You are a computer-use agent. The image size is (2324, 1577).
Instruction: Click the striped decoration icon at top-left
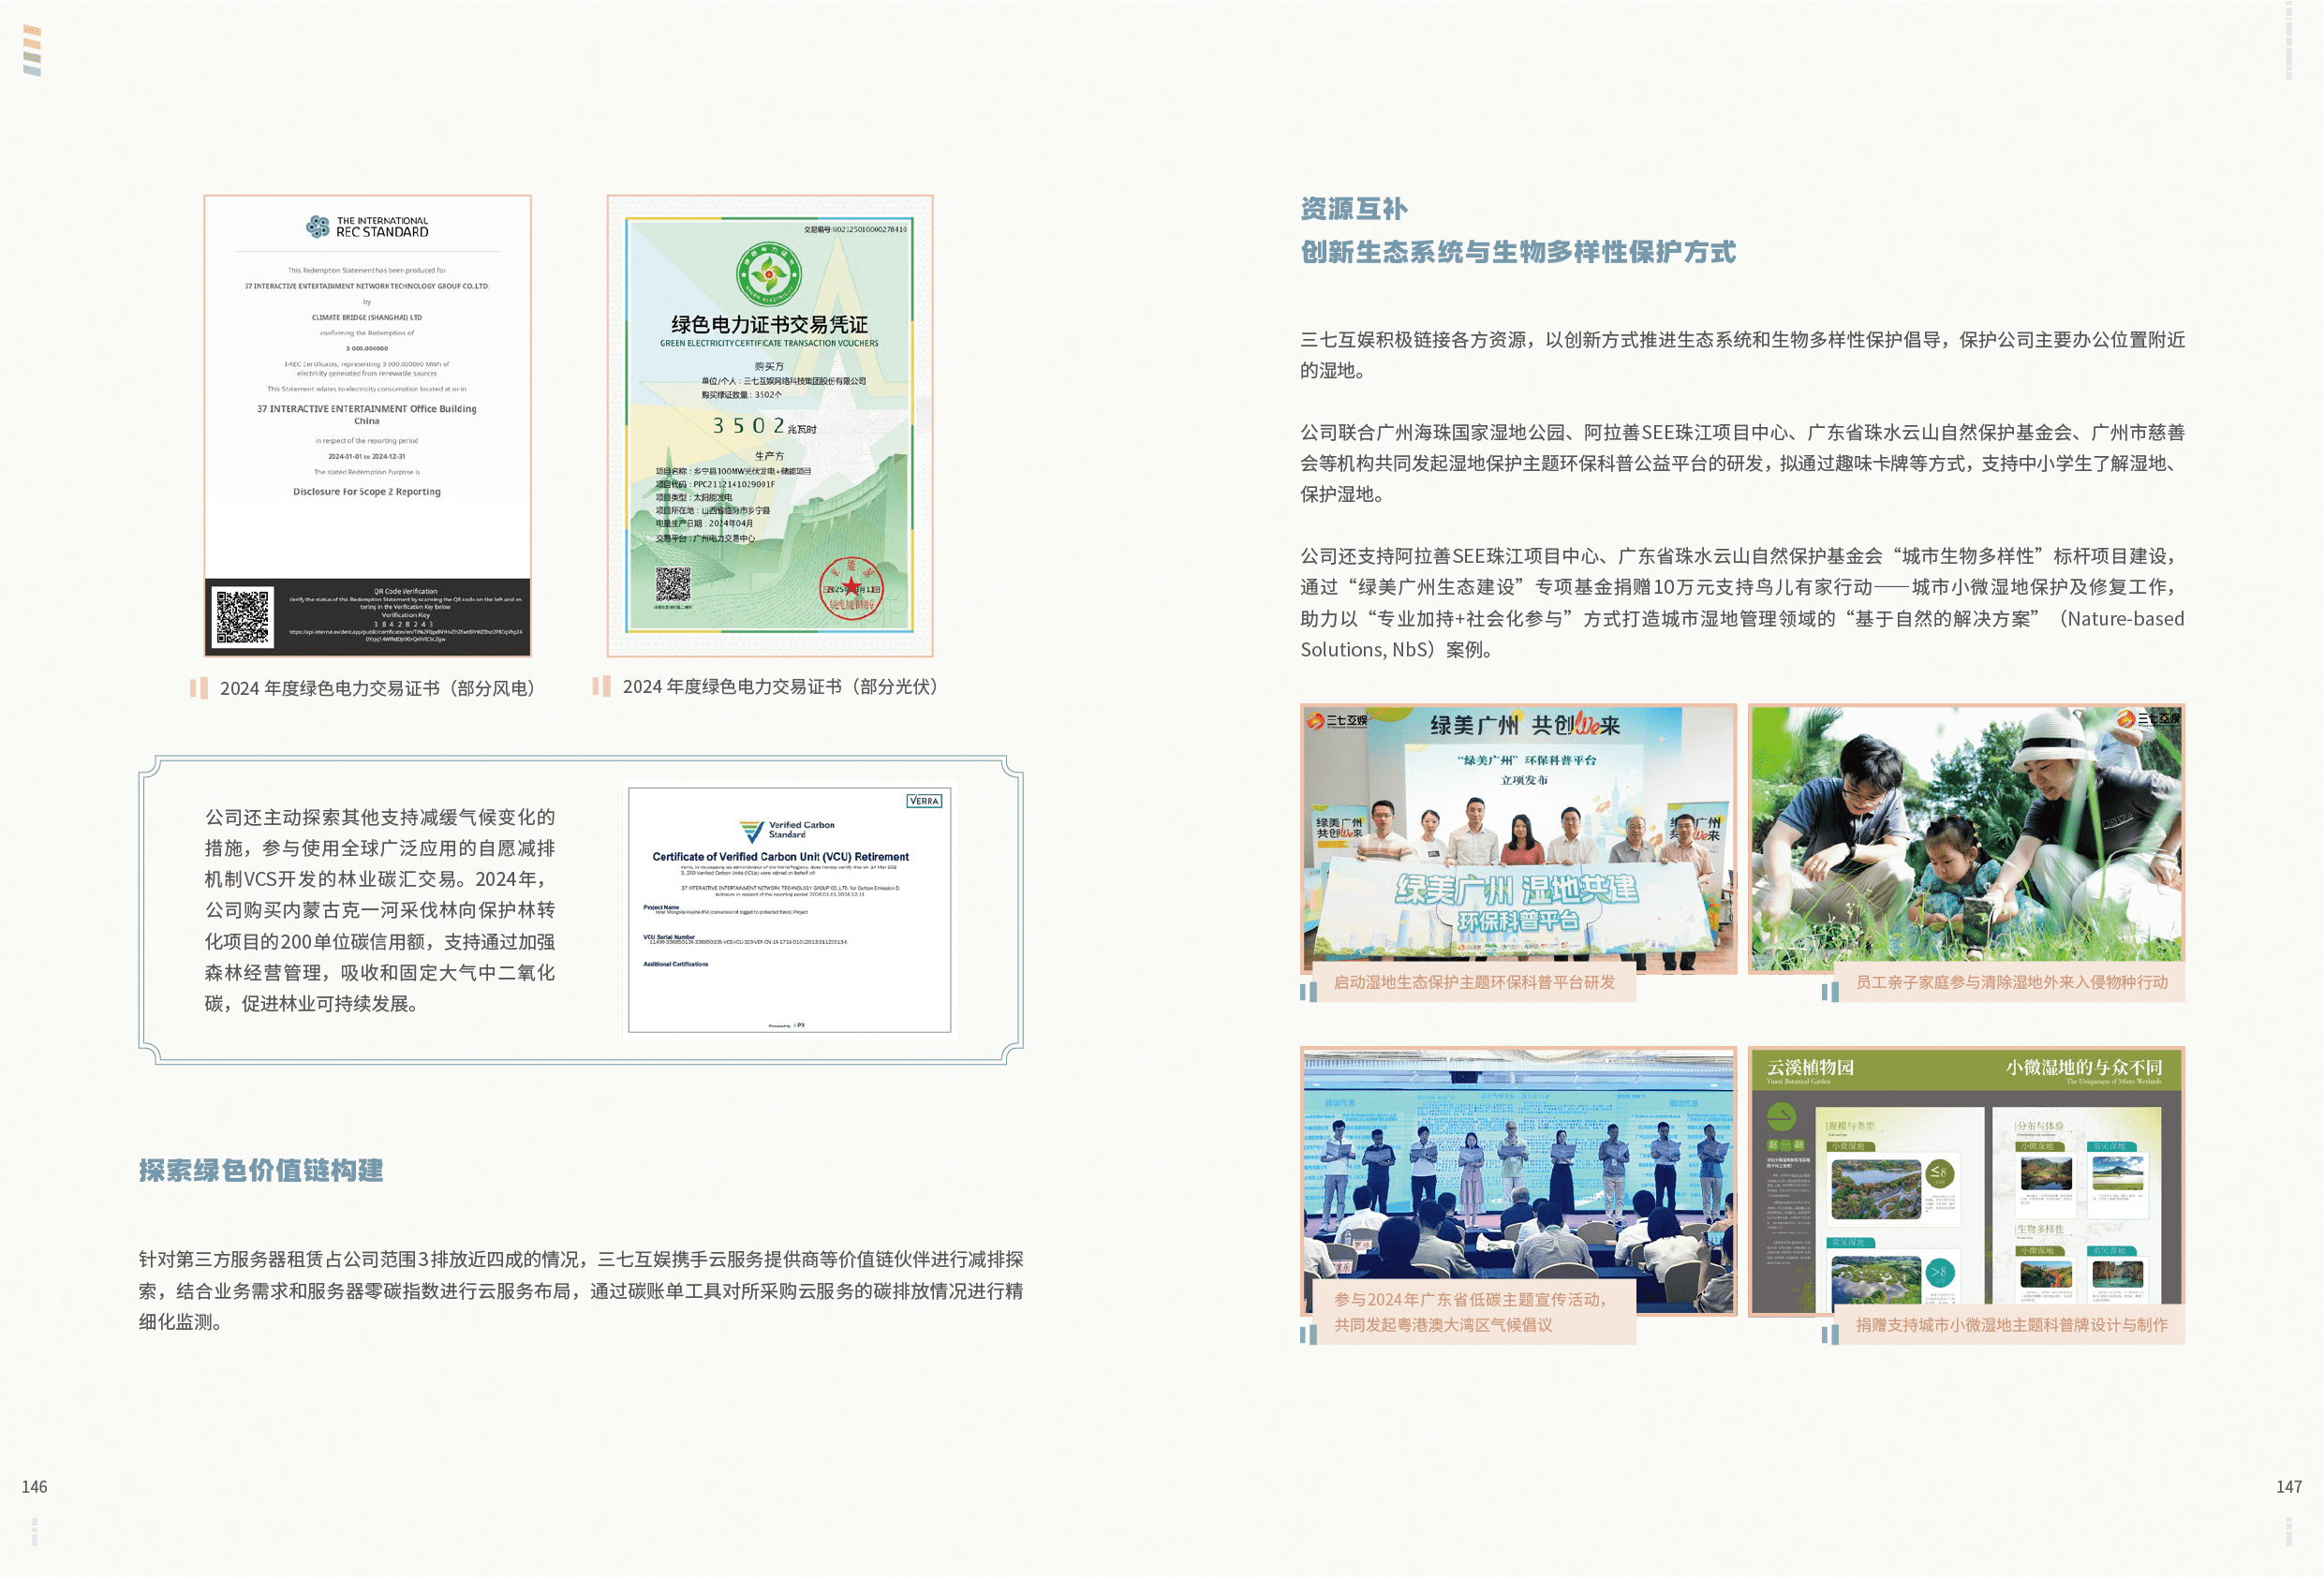pyautogui.click(x=32, y=50)
